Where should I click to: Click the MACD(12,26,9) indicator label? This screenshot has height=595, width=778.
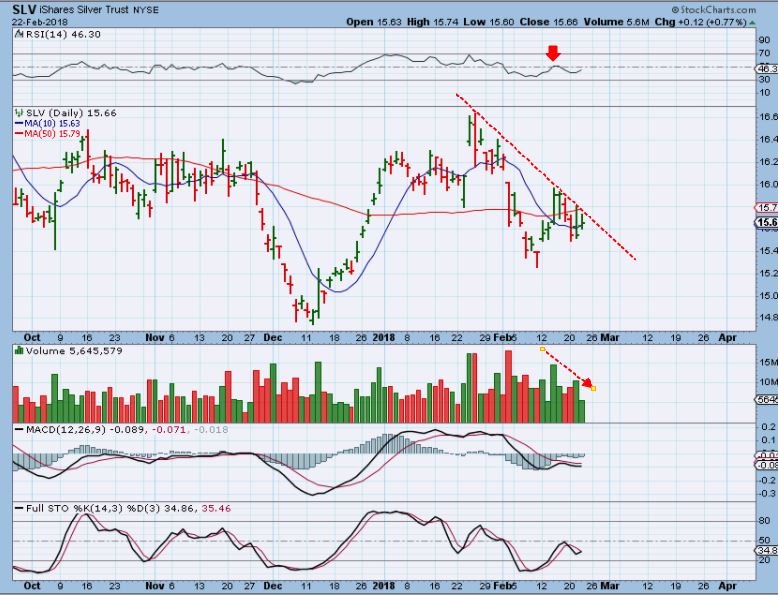tap(66, 430)
